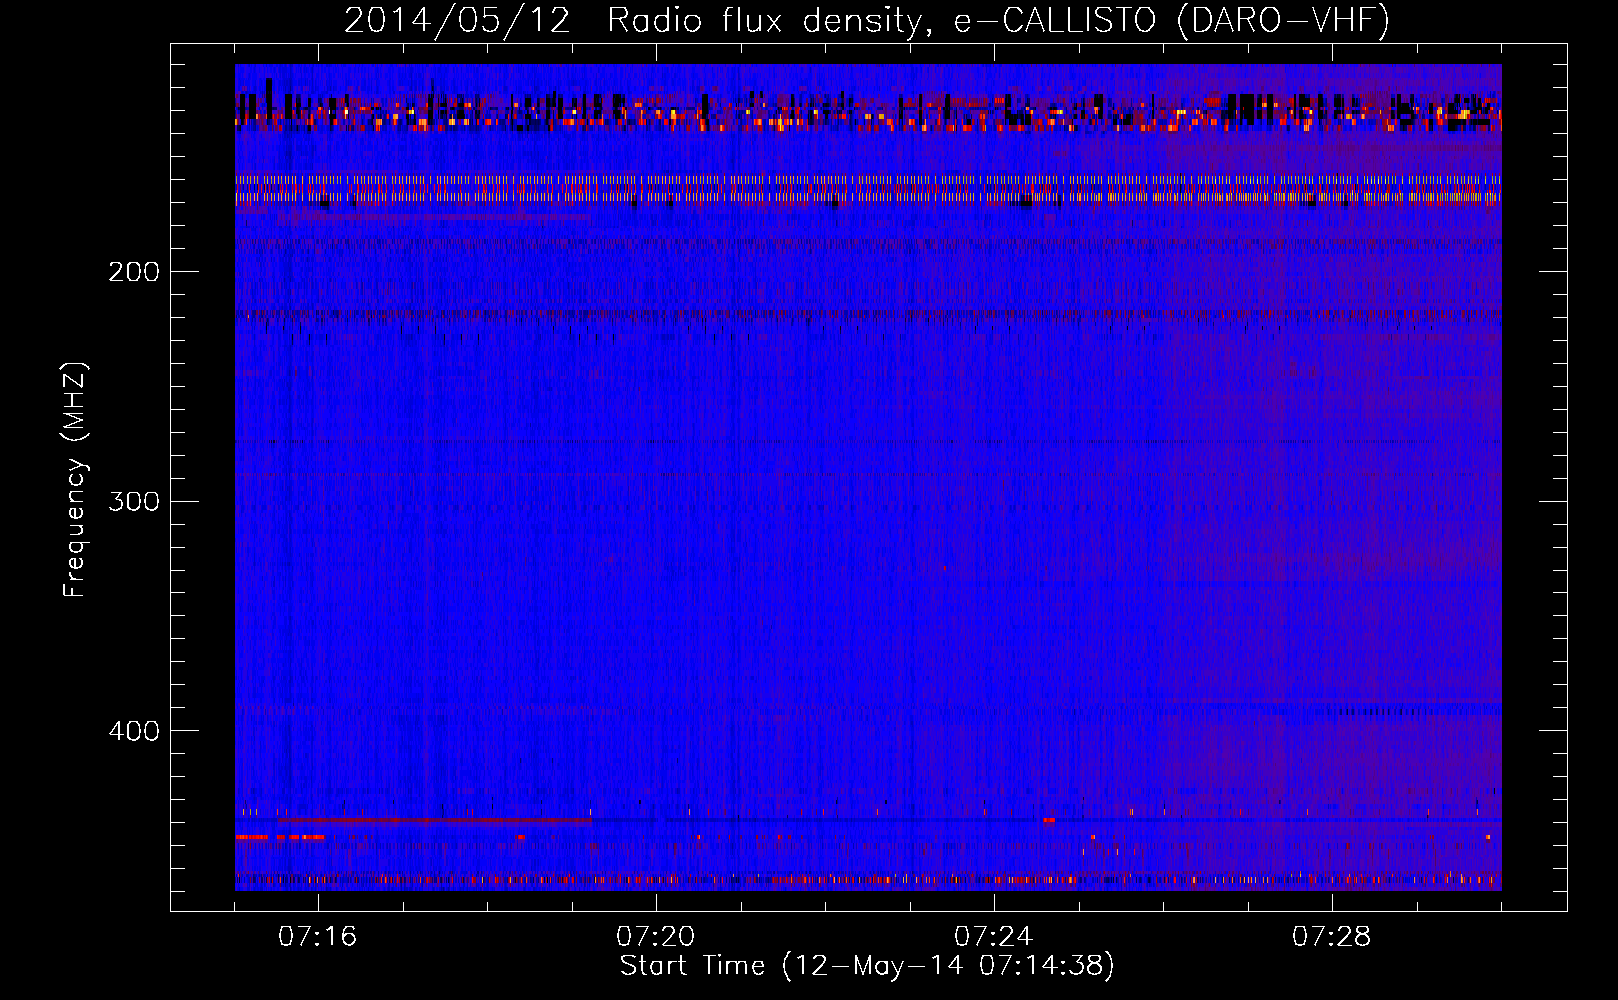
Task: Click the "400" frequency tick label
Action: click(x=134, y=731)
